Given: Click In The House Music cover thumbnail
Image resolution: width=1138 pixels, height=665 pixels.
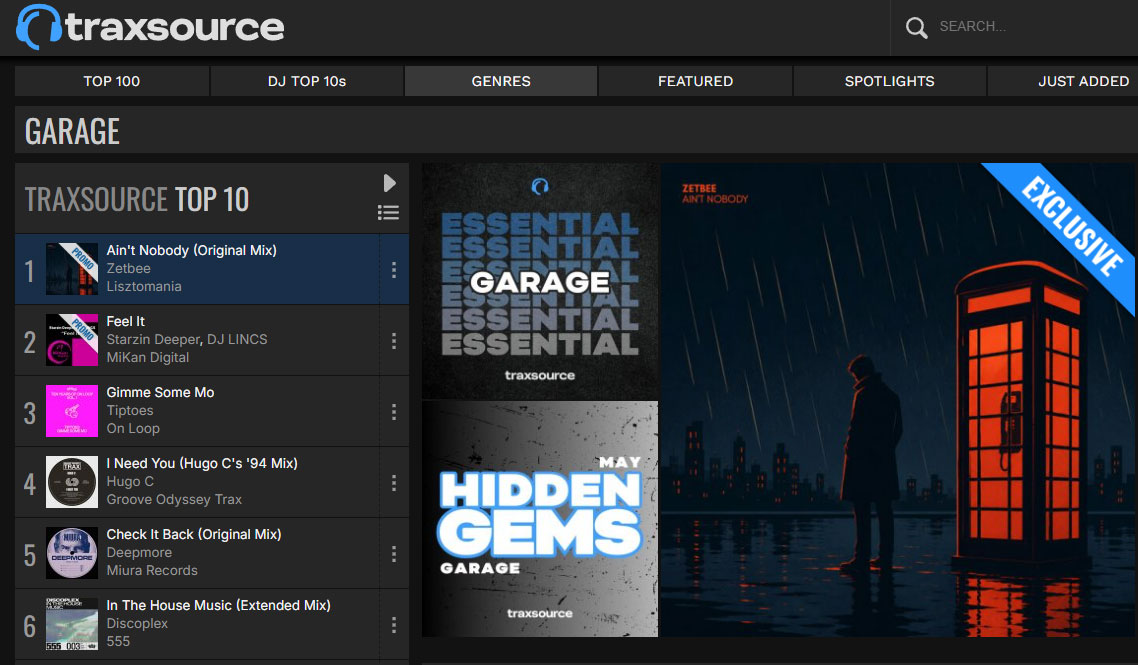Looking at the screenshot, I should (72, 624).
